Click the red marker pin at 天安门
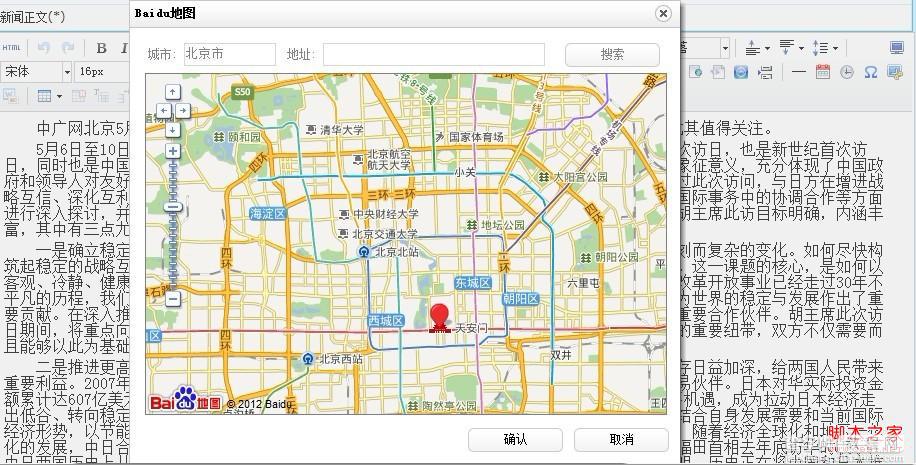The image size is (916, 465). [x=439, y=318]
